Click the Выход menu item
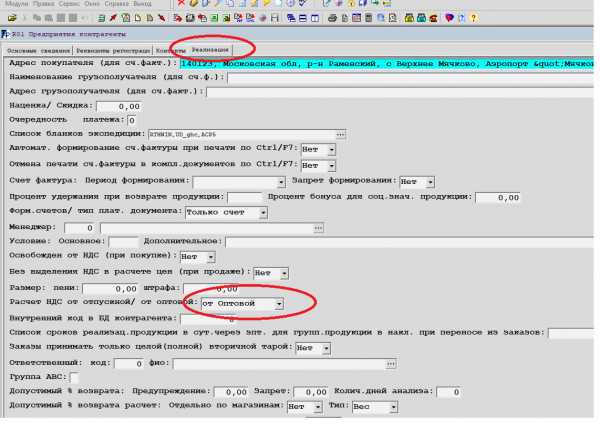The height and width of the screenshot is (422, 600). click(142, 4)
